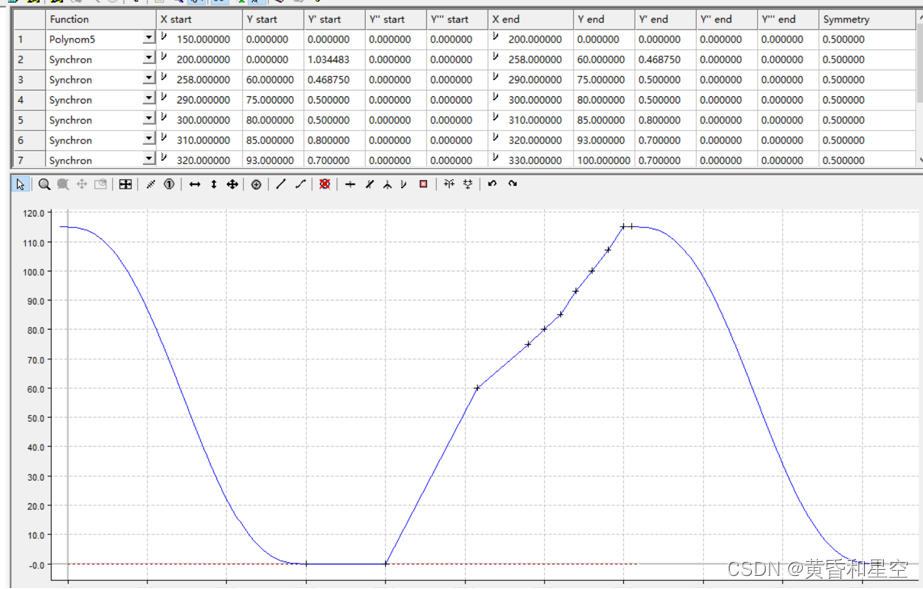Click the small diagonal dashes icon

pos(151,185)
